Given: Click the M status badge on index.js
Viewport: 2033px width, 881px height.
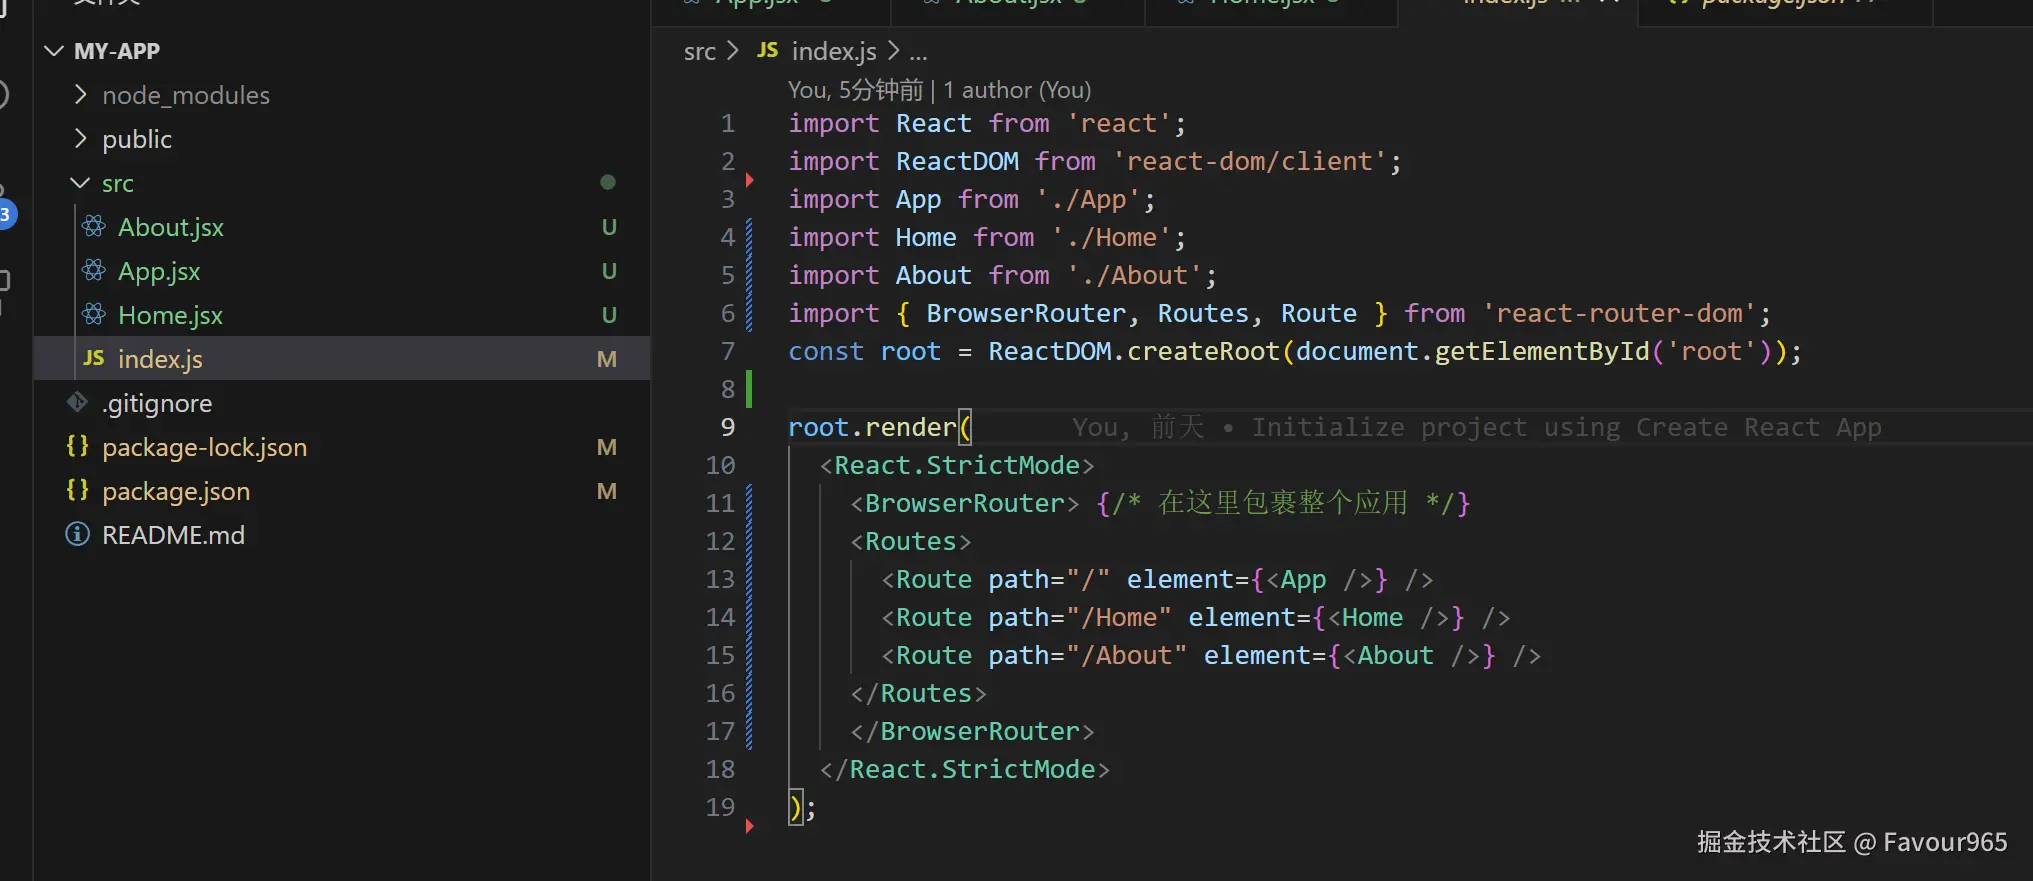Looking at the screenshot, I should 607,359.
